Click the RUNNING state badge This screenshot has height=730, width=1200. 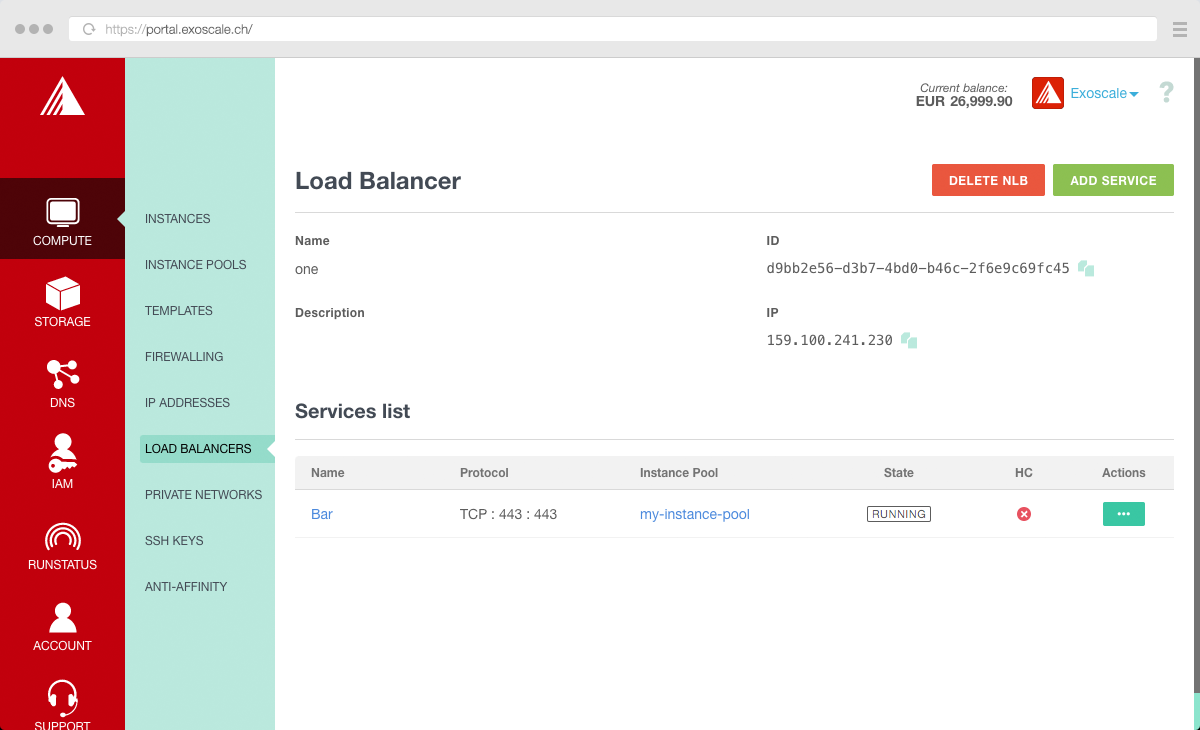[x=899, y=514]
